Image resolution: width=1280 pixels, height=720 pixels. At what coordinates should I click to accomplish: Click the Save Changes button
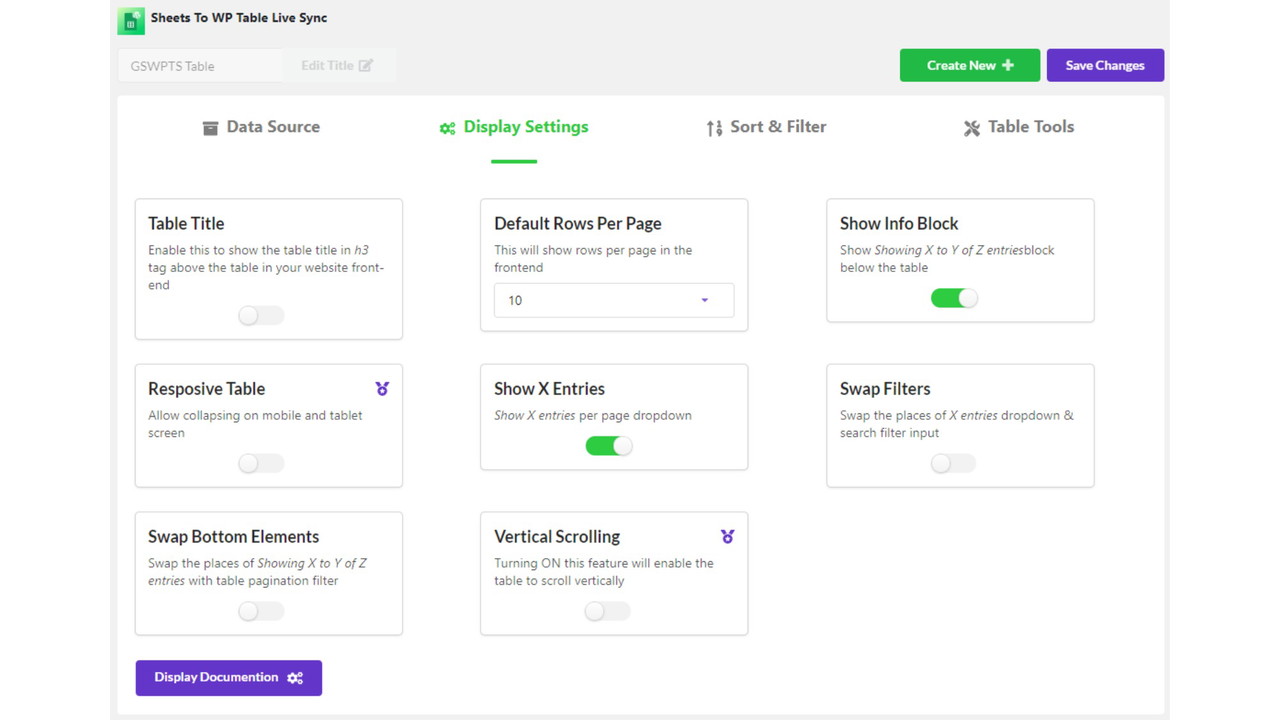[1105, 65]
